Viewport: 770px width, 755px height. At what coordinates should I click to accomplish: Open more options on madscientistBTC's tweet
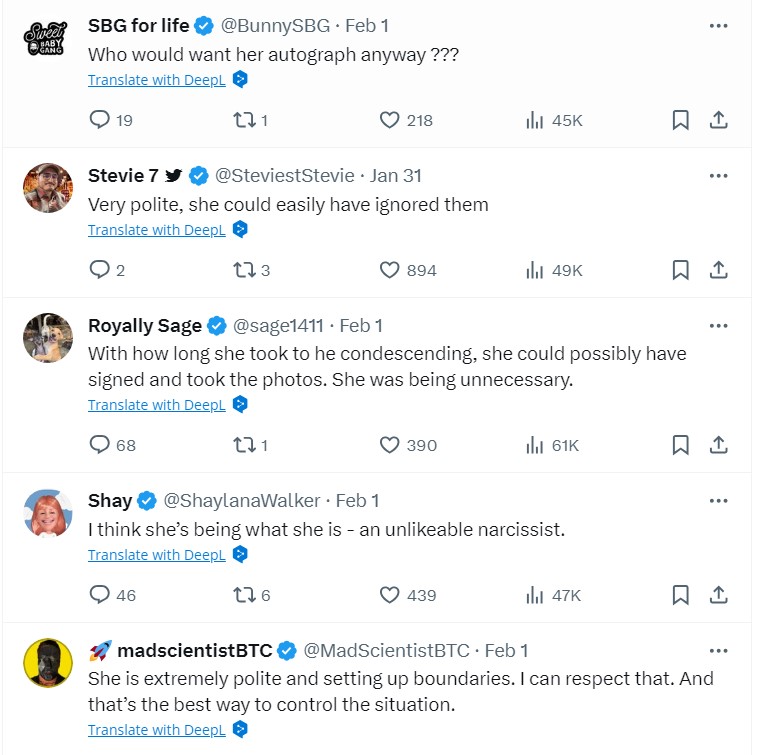718,650
